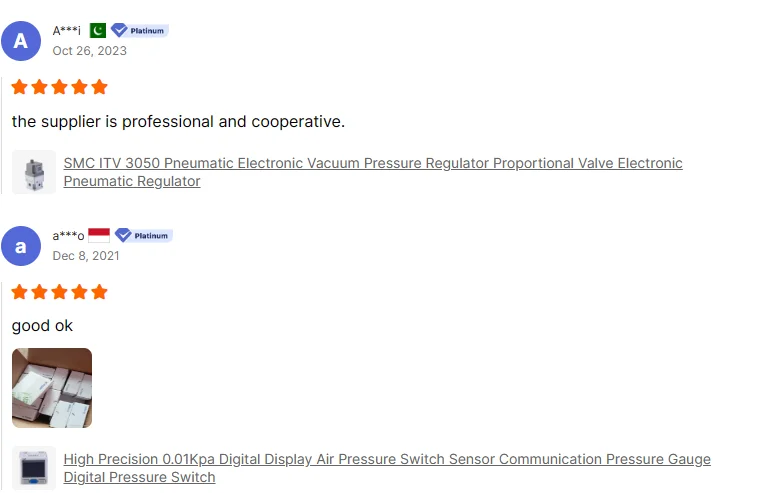Click the review date Dec 8, 2021
769x493 pixels.
click(86, 256)
